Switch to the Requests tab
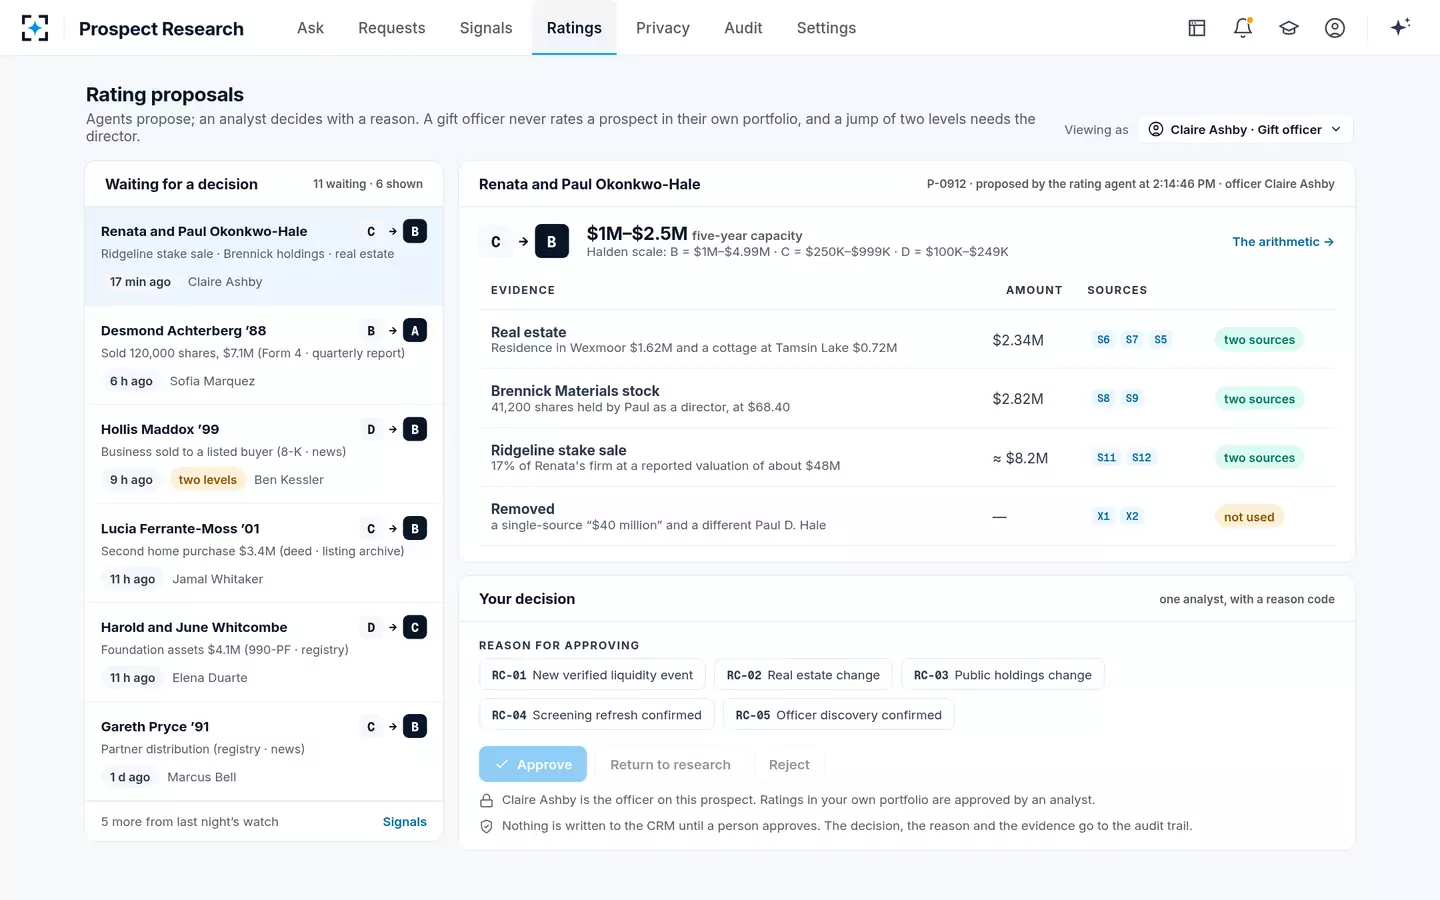This screenshot has width=1440, height=900. (x=392, y=28)
